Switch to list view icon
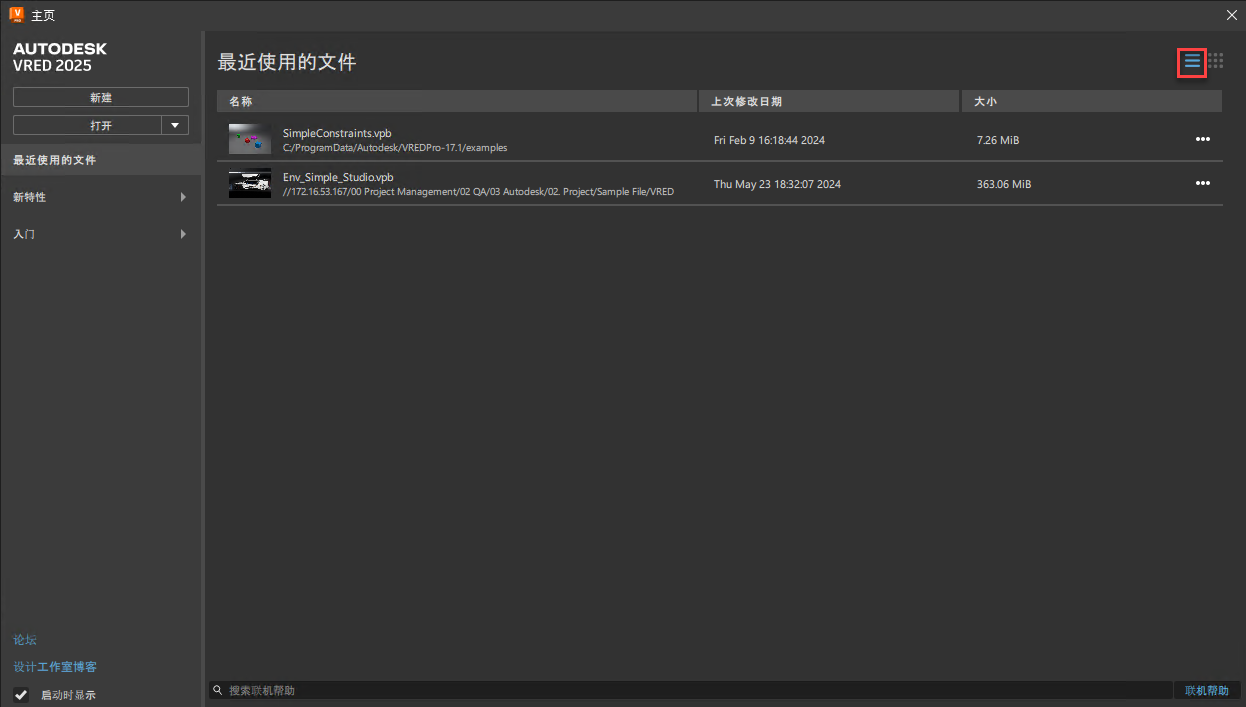1246x707 pixels. [1192, 62]
